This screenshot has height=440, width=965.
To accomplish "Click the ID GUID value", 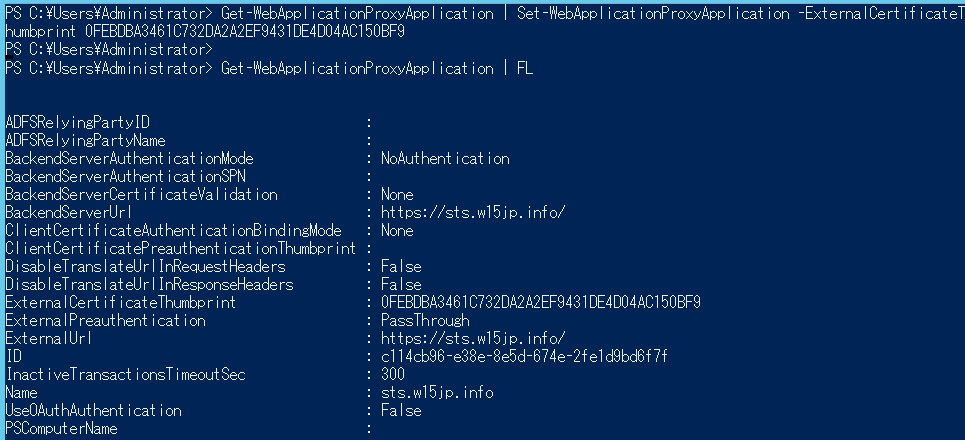I will (524, 356).
